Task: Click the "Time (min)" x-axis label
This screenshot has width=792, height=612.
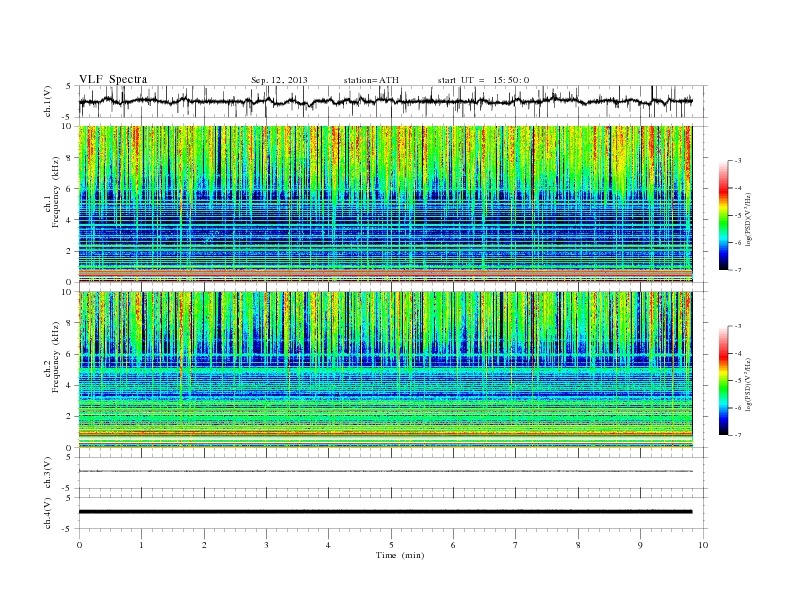Action: tap(400, 555)
